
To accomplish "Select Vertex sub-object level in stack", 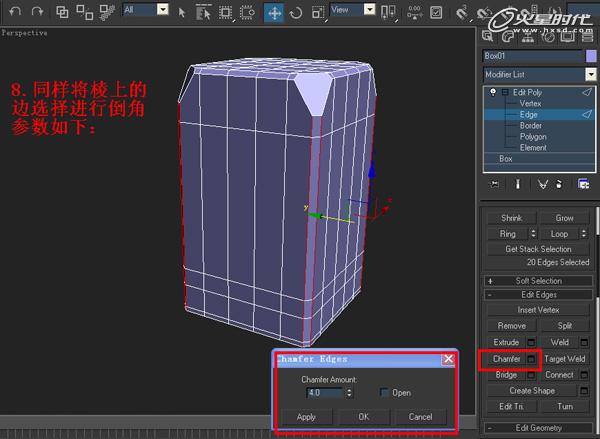I will click(530, 103).
